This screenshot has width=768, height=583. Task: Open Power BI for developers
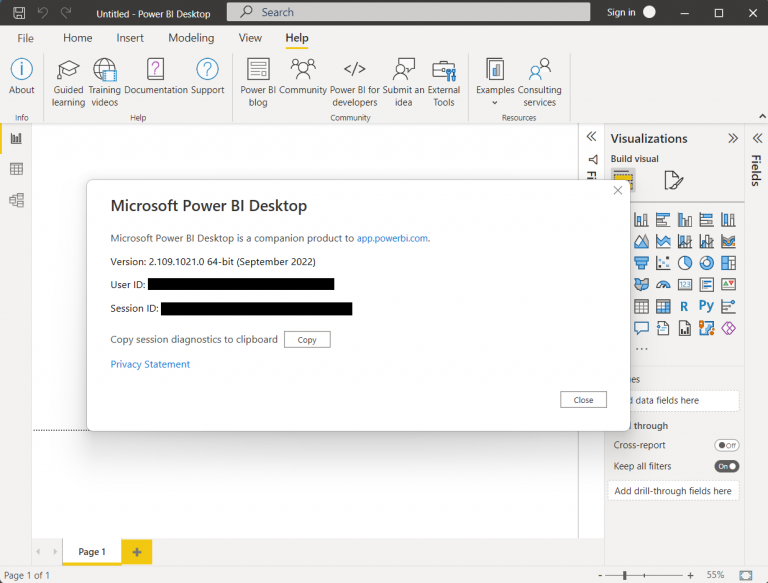point(354,70)
